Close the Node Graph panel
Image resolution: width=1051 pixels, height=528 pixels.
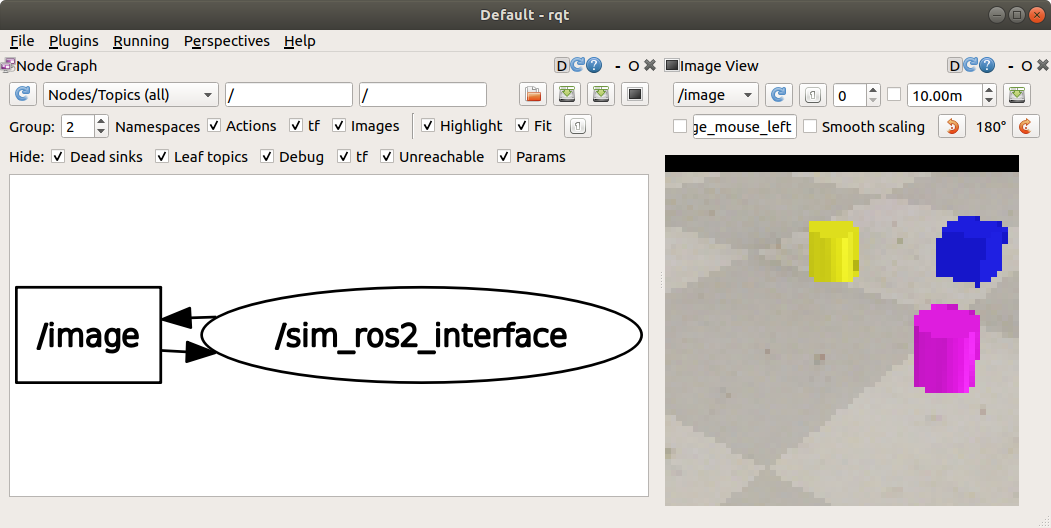650,65
